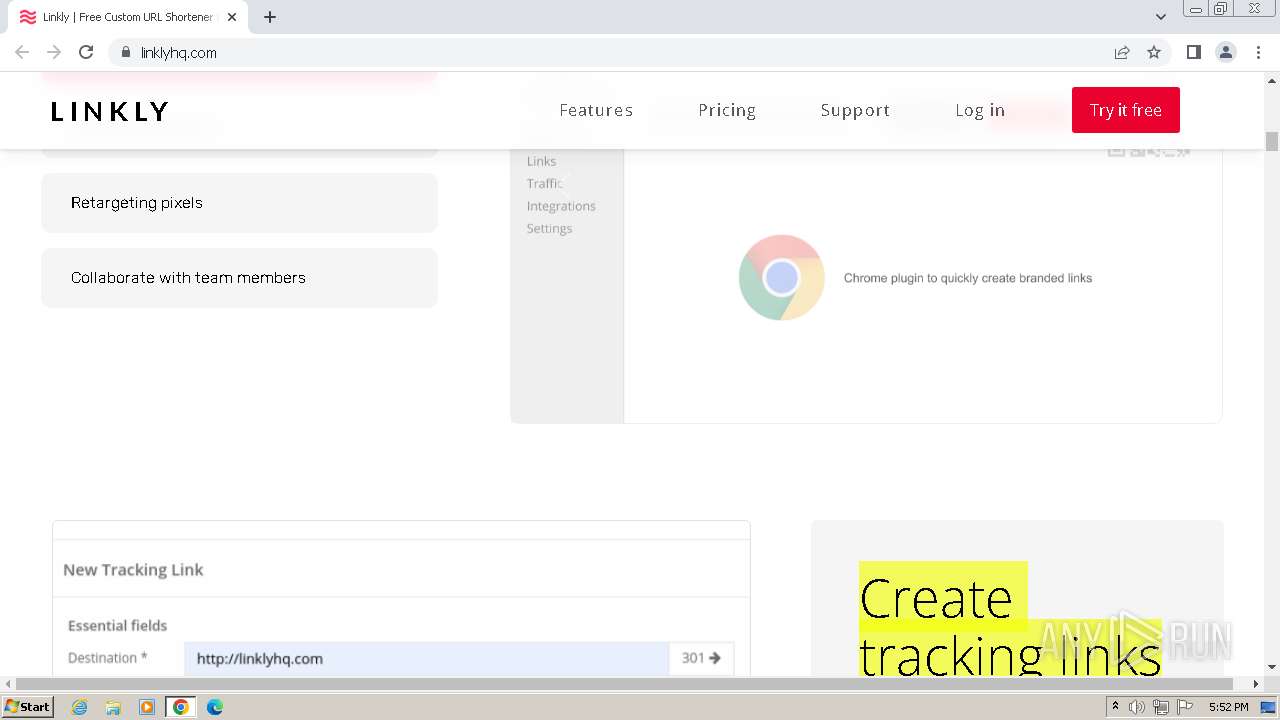Viewport: 1280px width, 720px height.
Task: Share this page icon in address bar
Action: (1122, 52)
